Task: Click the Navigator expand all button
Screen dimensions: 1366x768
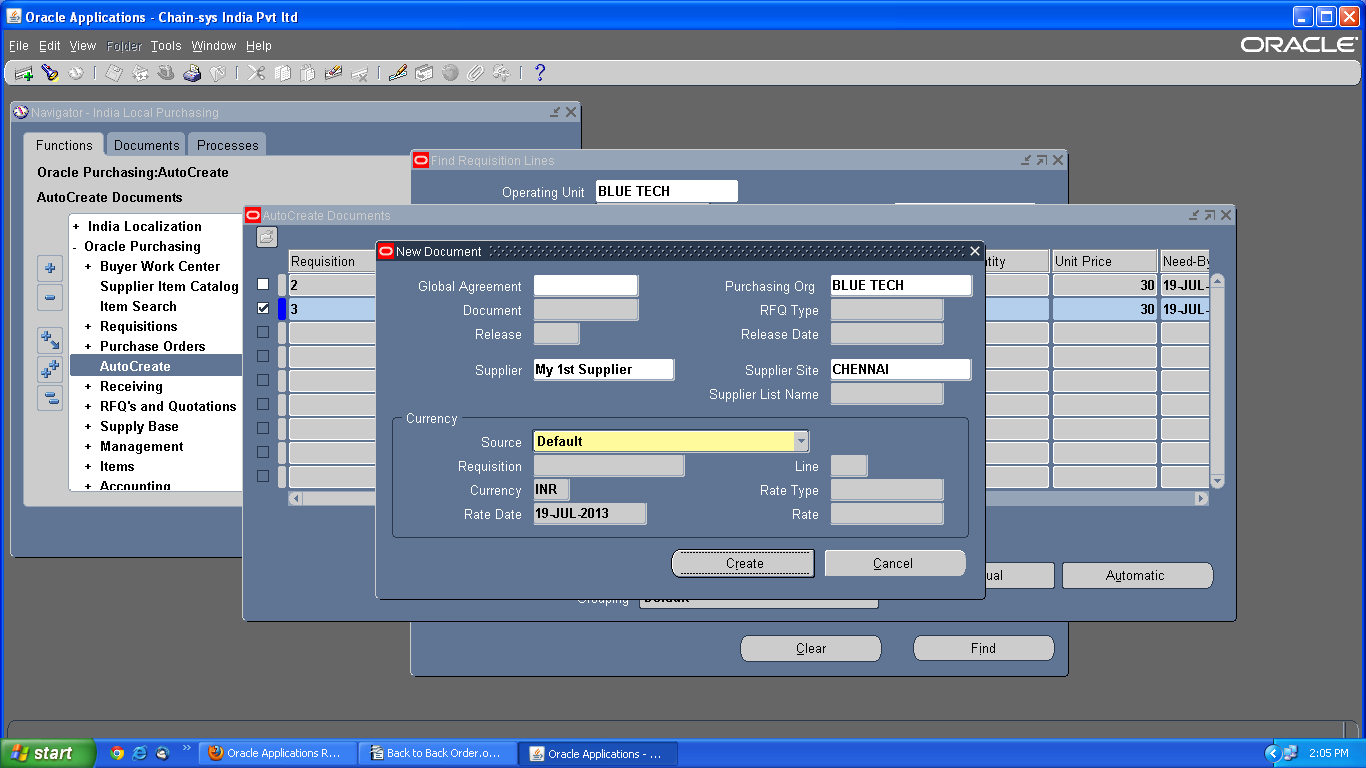Action: [x=51, y=369]
